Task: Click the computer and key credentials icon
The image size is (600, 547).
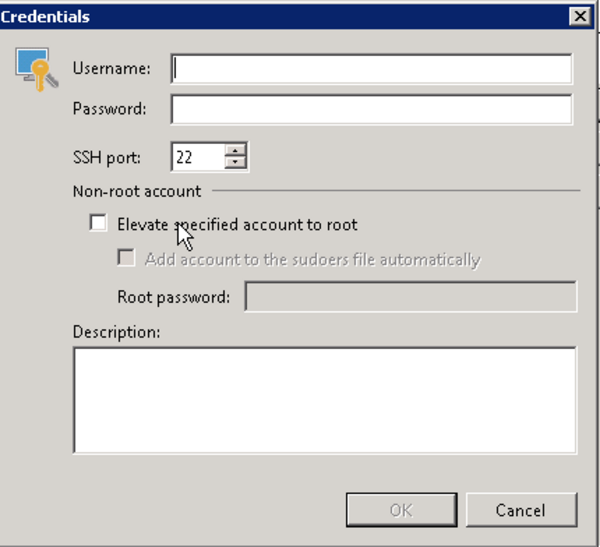Action: coord(33,68)
